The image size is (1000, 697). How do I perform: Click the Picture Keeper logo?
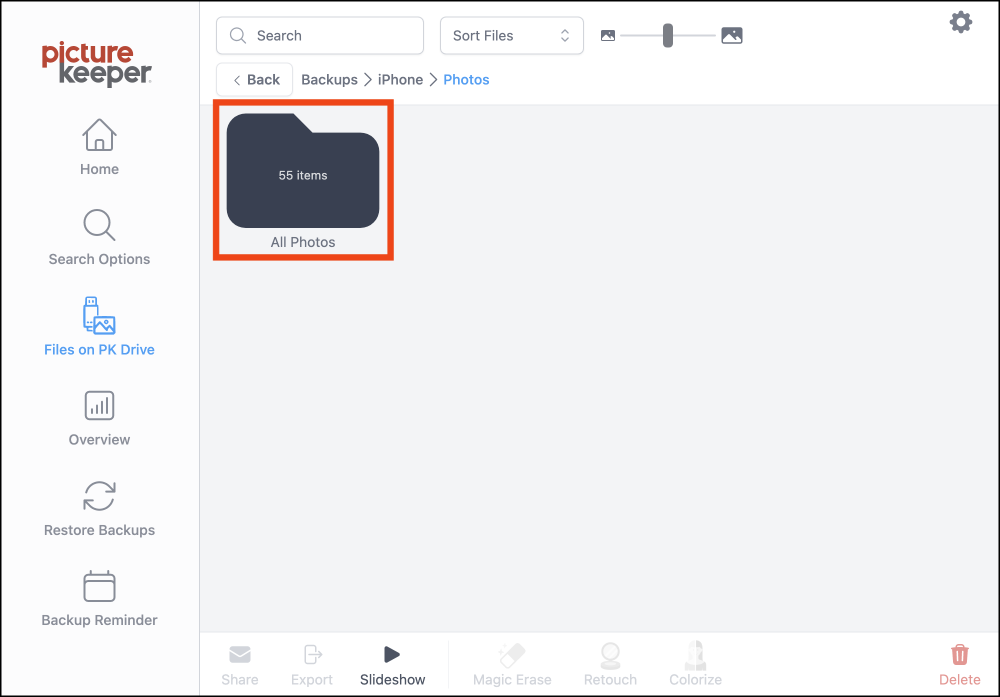click(97, 64)
